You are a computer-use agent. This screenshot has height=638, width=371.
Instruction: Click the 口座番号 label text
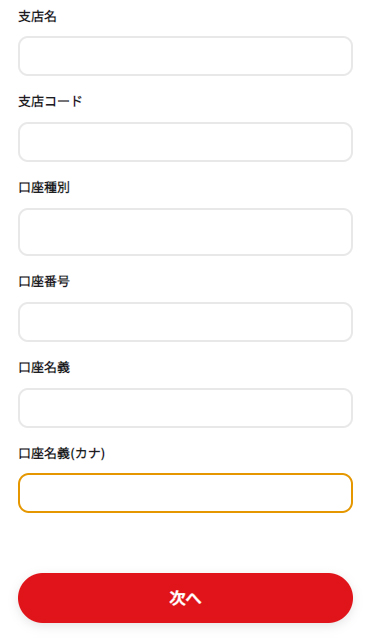point(44,281)
